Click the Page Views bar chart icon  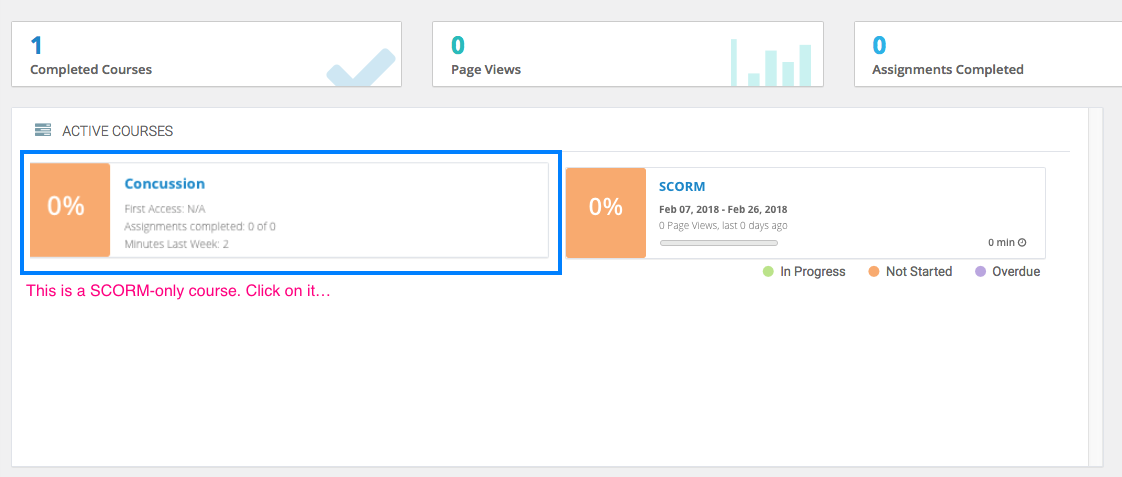(x=770, y=62)
